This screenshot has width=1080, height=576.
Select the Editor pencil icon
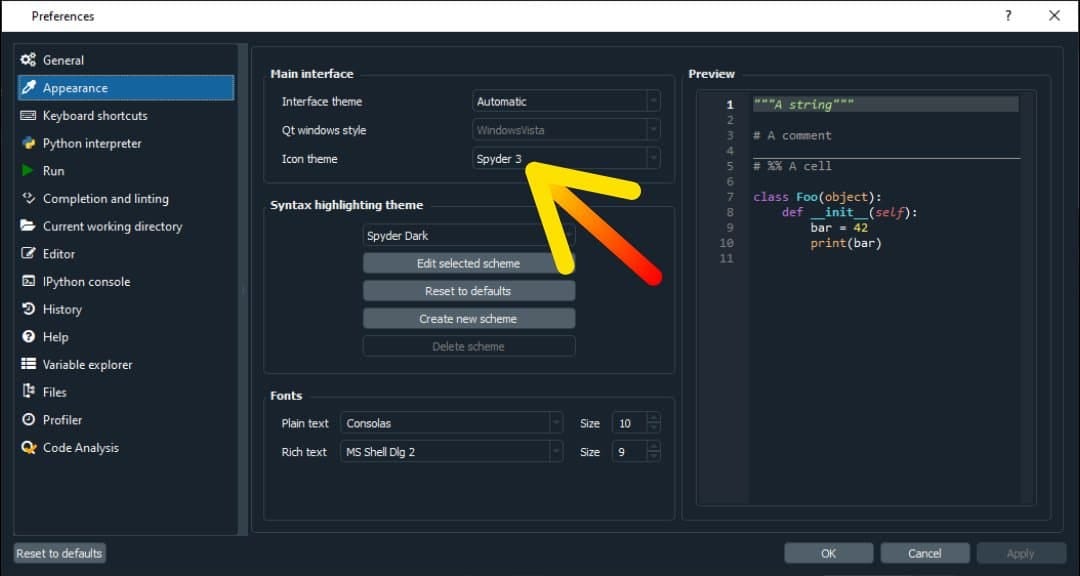point(29,254)
